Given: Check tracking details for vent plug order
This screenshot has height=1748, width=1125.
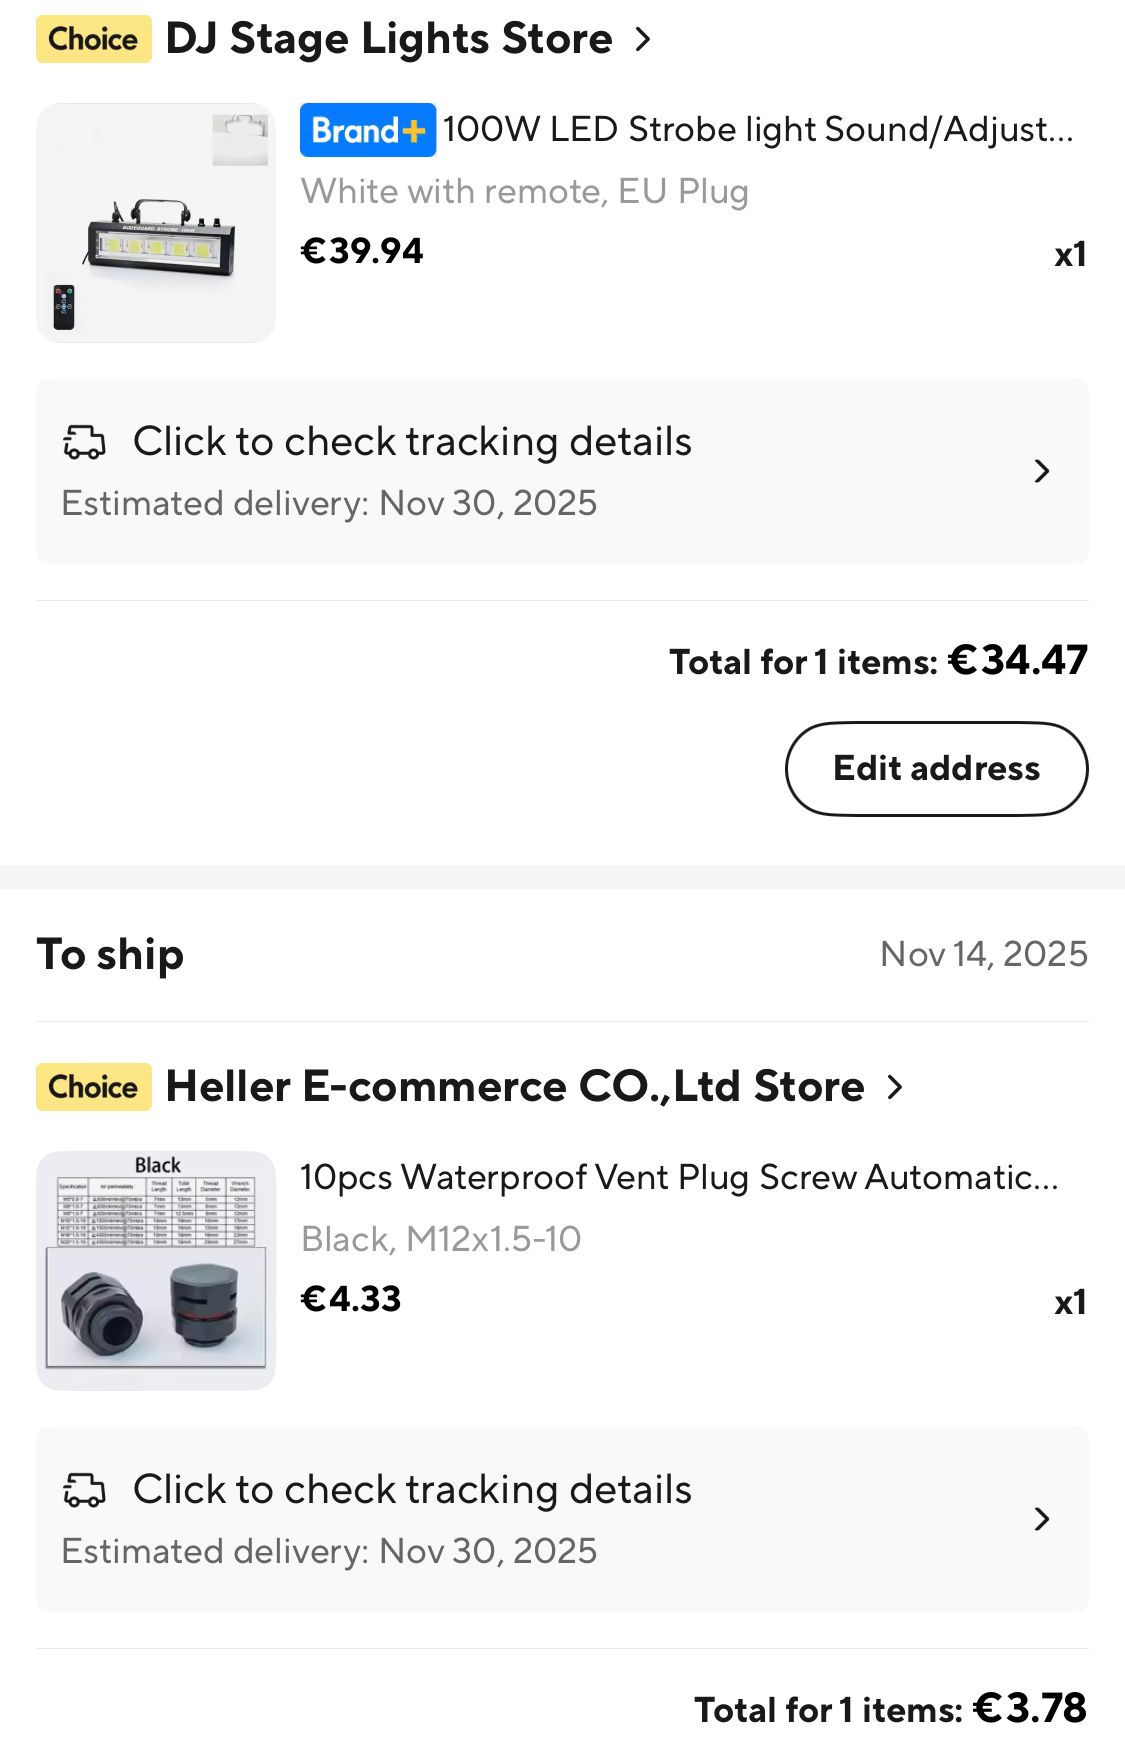Looking at the screenshot, I should click(x=412, y=1490).
